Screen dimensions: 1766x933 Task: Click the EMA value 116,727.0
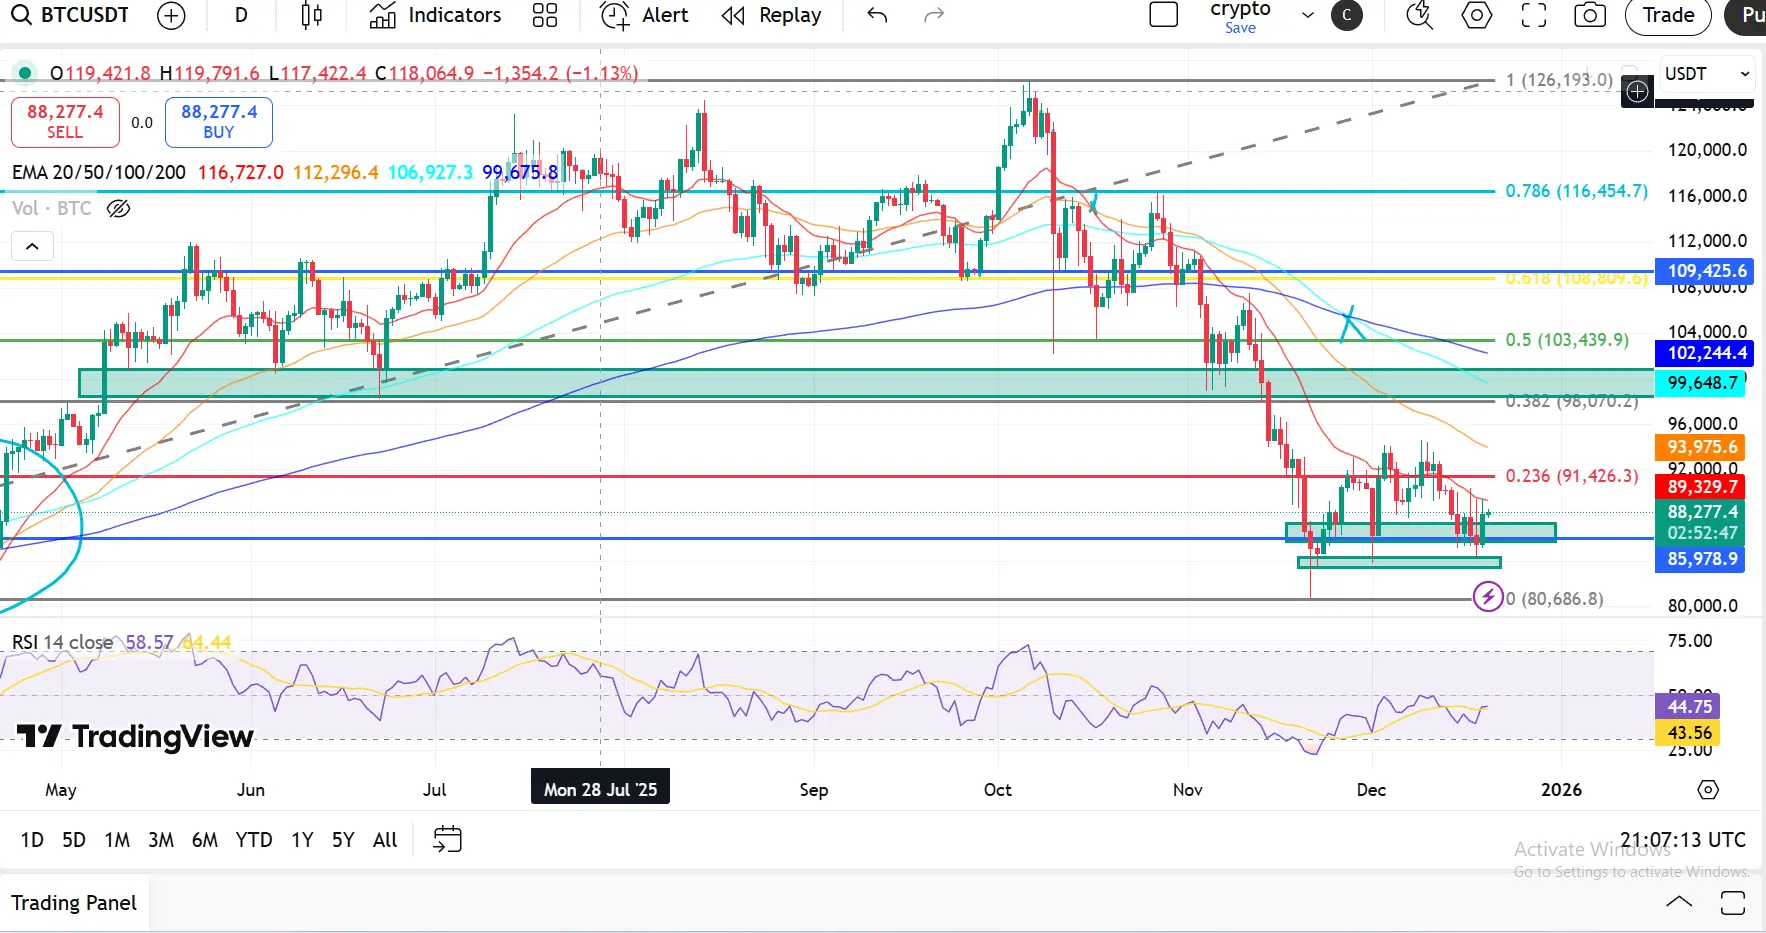click(x=241, y=172)
